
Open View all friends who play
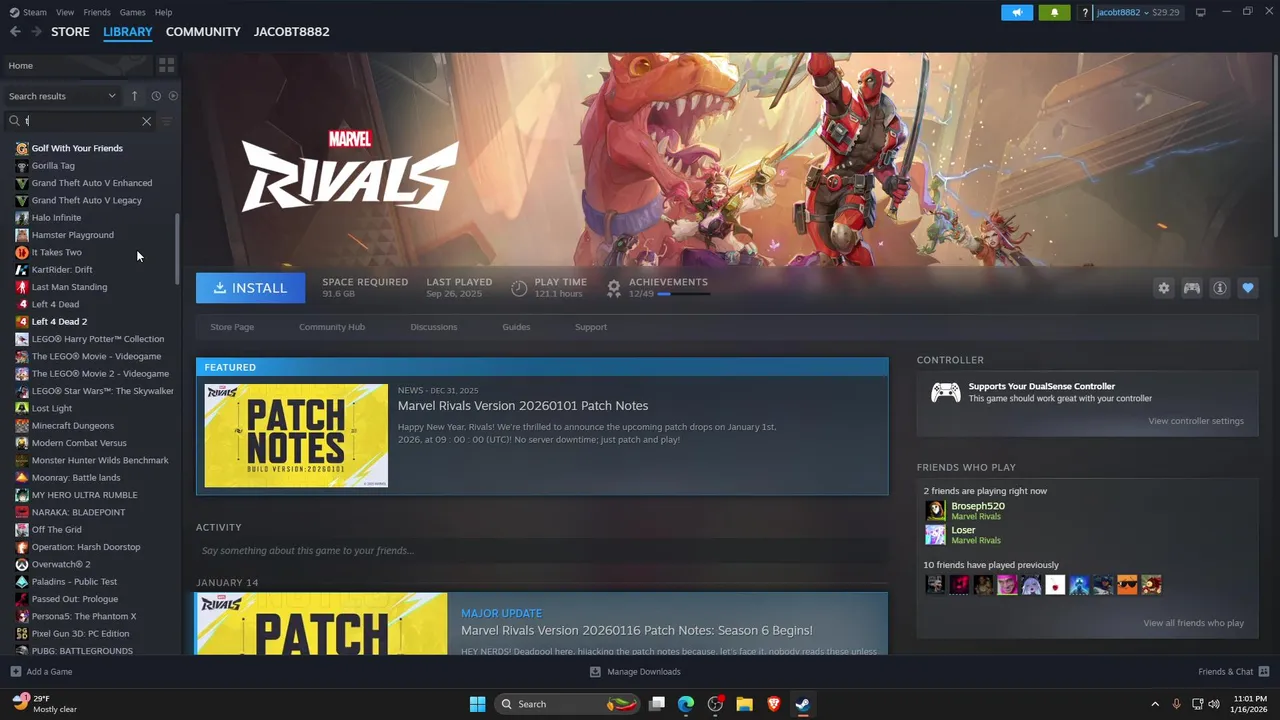(1194, 623)
